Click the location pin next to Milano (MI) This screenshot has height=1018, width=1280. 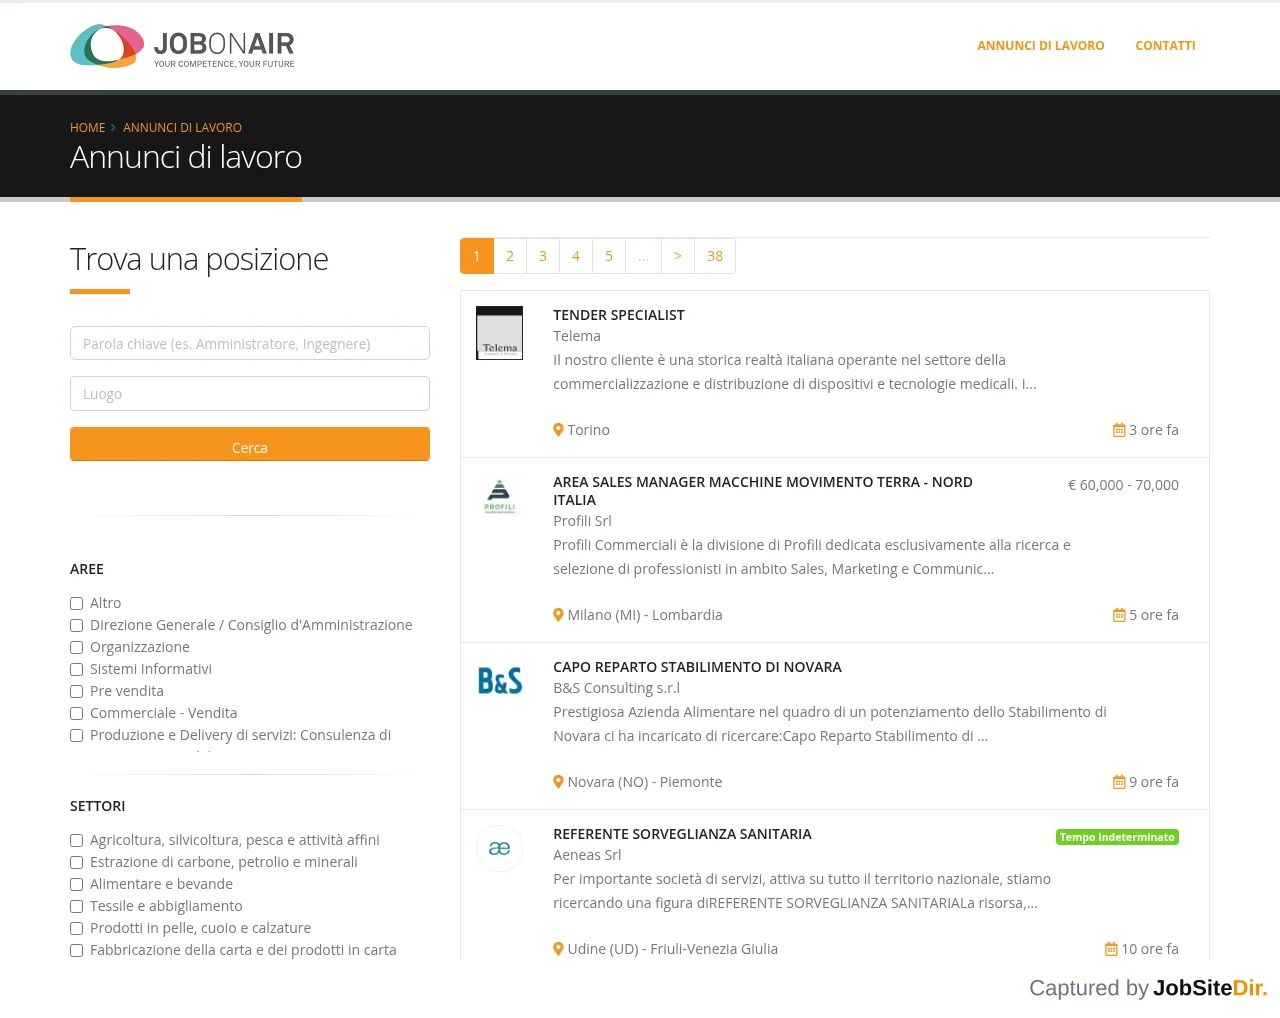pos(559,615)
